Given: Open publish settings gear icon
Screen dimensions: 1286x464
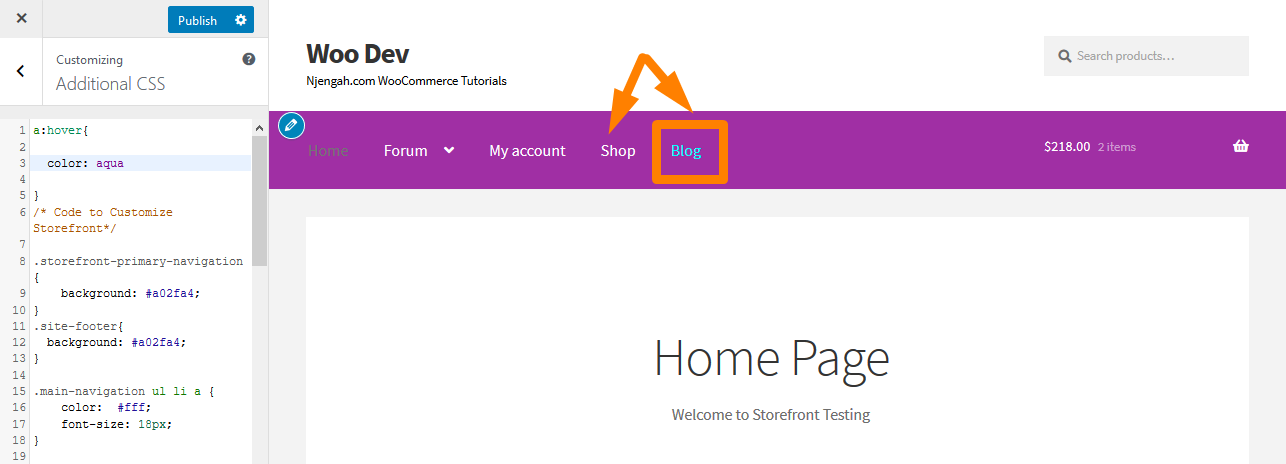Looking at the screenshot, I should click(x=240, y=20).
